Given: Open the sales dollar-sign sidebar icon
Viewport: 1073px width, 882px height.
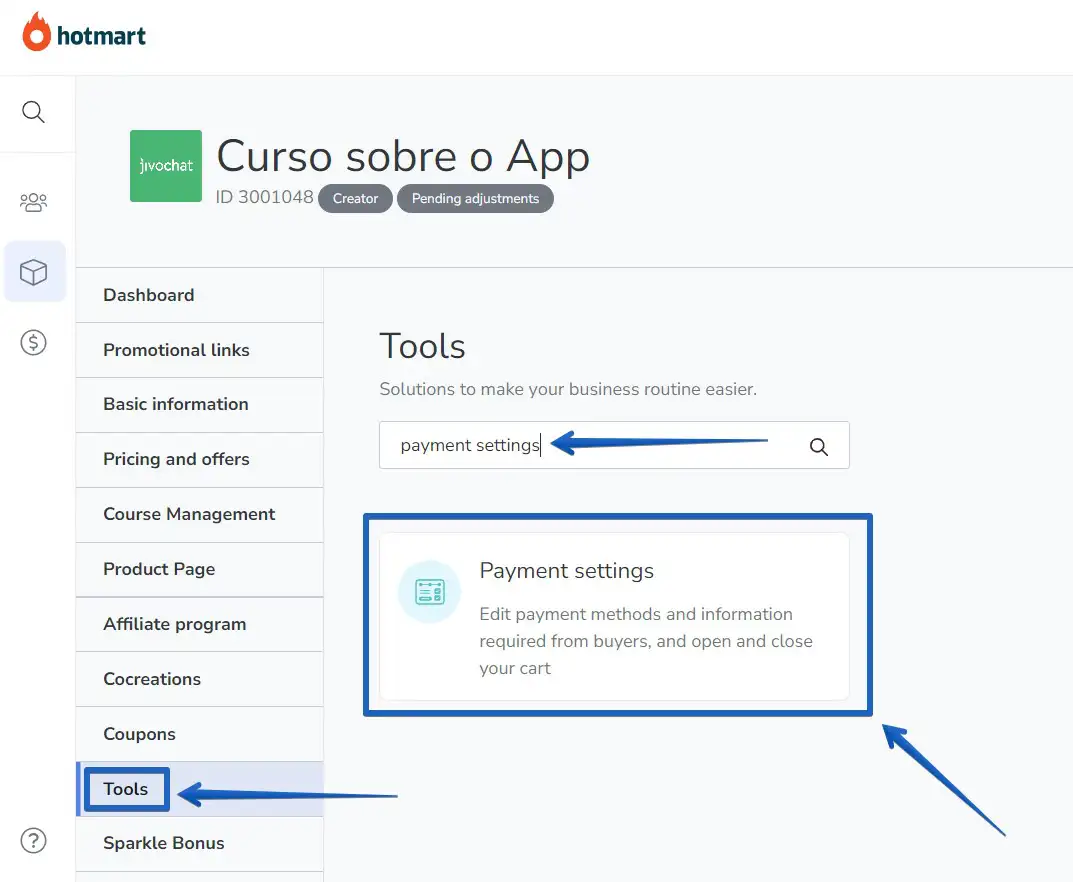Looking at the screenshot, I should pyautogui.click(x=33, y=342).
